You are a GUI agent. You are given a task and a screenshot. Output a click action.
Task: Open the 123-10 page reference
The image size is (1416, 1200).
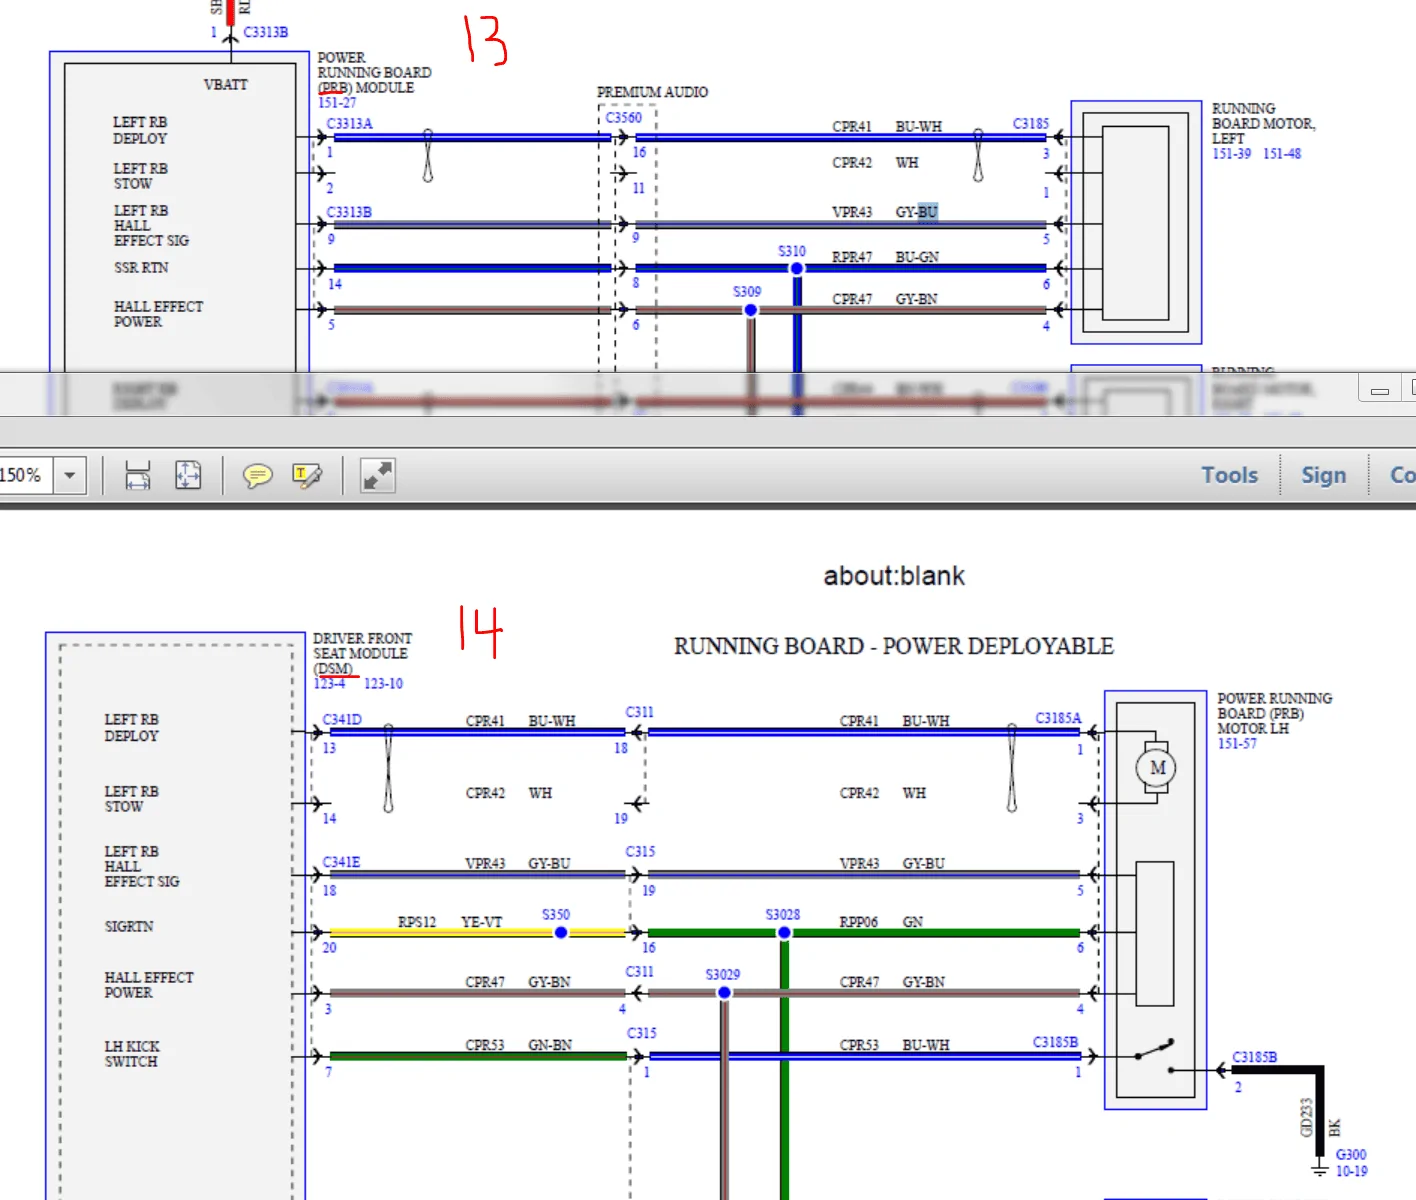pos(383,684)
